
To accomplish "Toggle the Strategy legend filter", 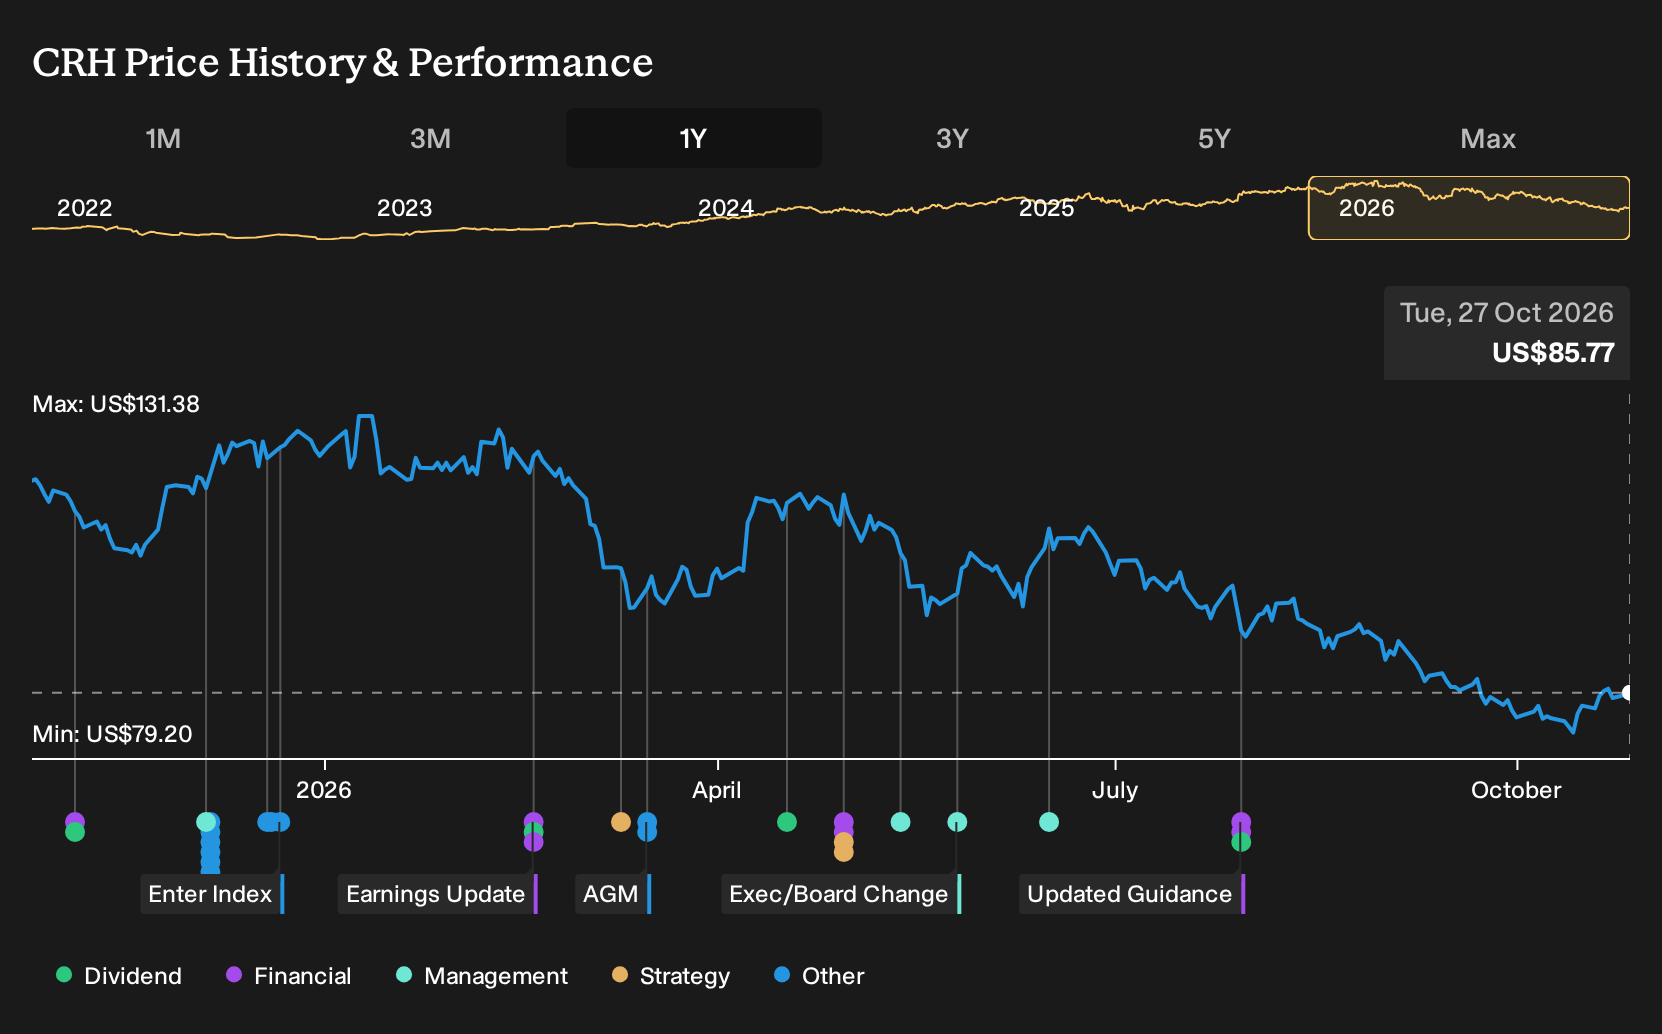I will [x=671, y=976].
